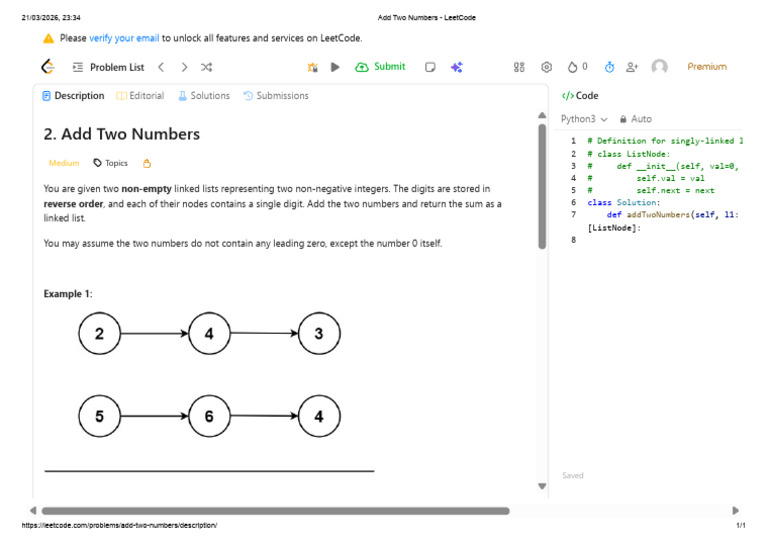Image resolution: width=768 pixels, height=543 pixels.
Task: Click the description scrollbar up arrow
Action: pos(542,116)
